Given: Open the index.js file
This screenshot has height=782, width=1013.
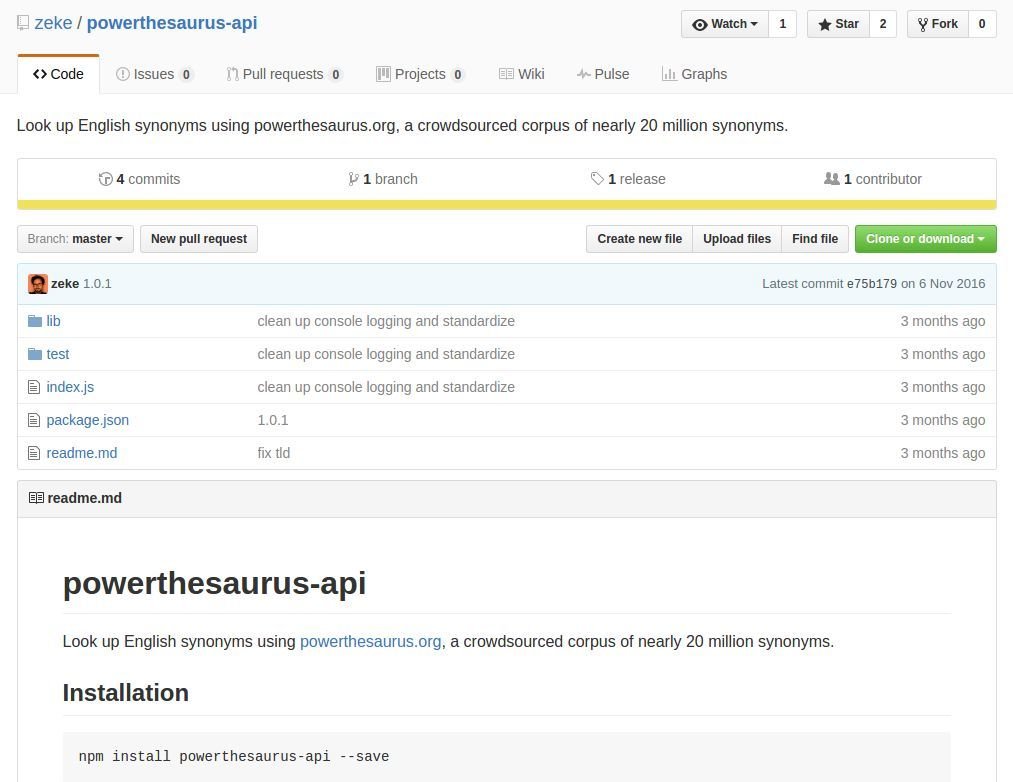Looking at the screenshot, I should point(70,387).
